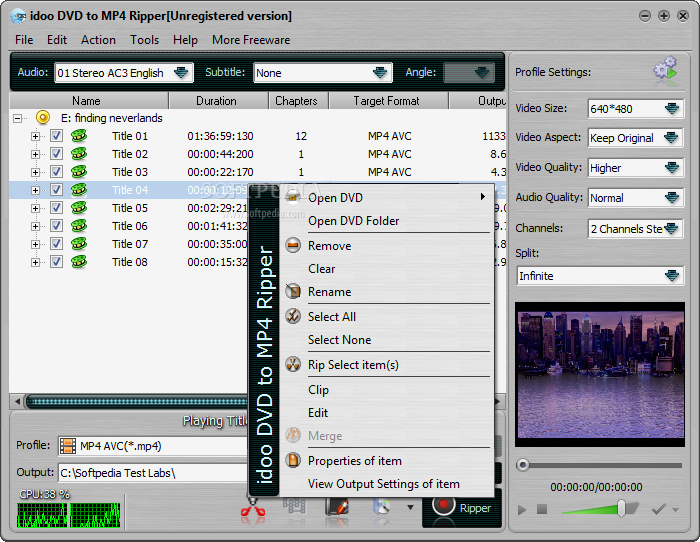
Task: Click the Output path input field
Action: coord(153,473)
